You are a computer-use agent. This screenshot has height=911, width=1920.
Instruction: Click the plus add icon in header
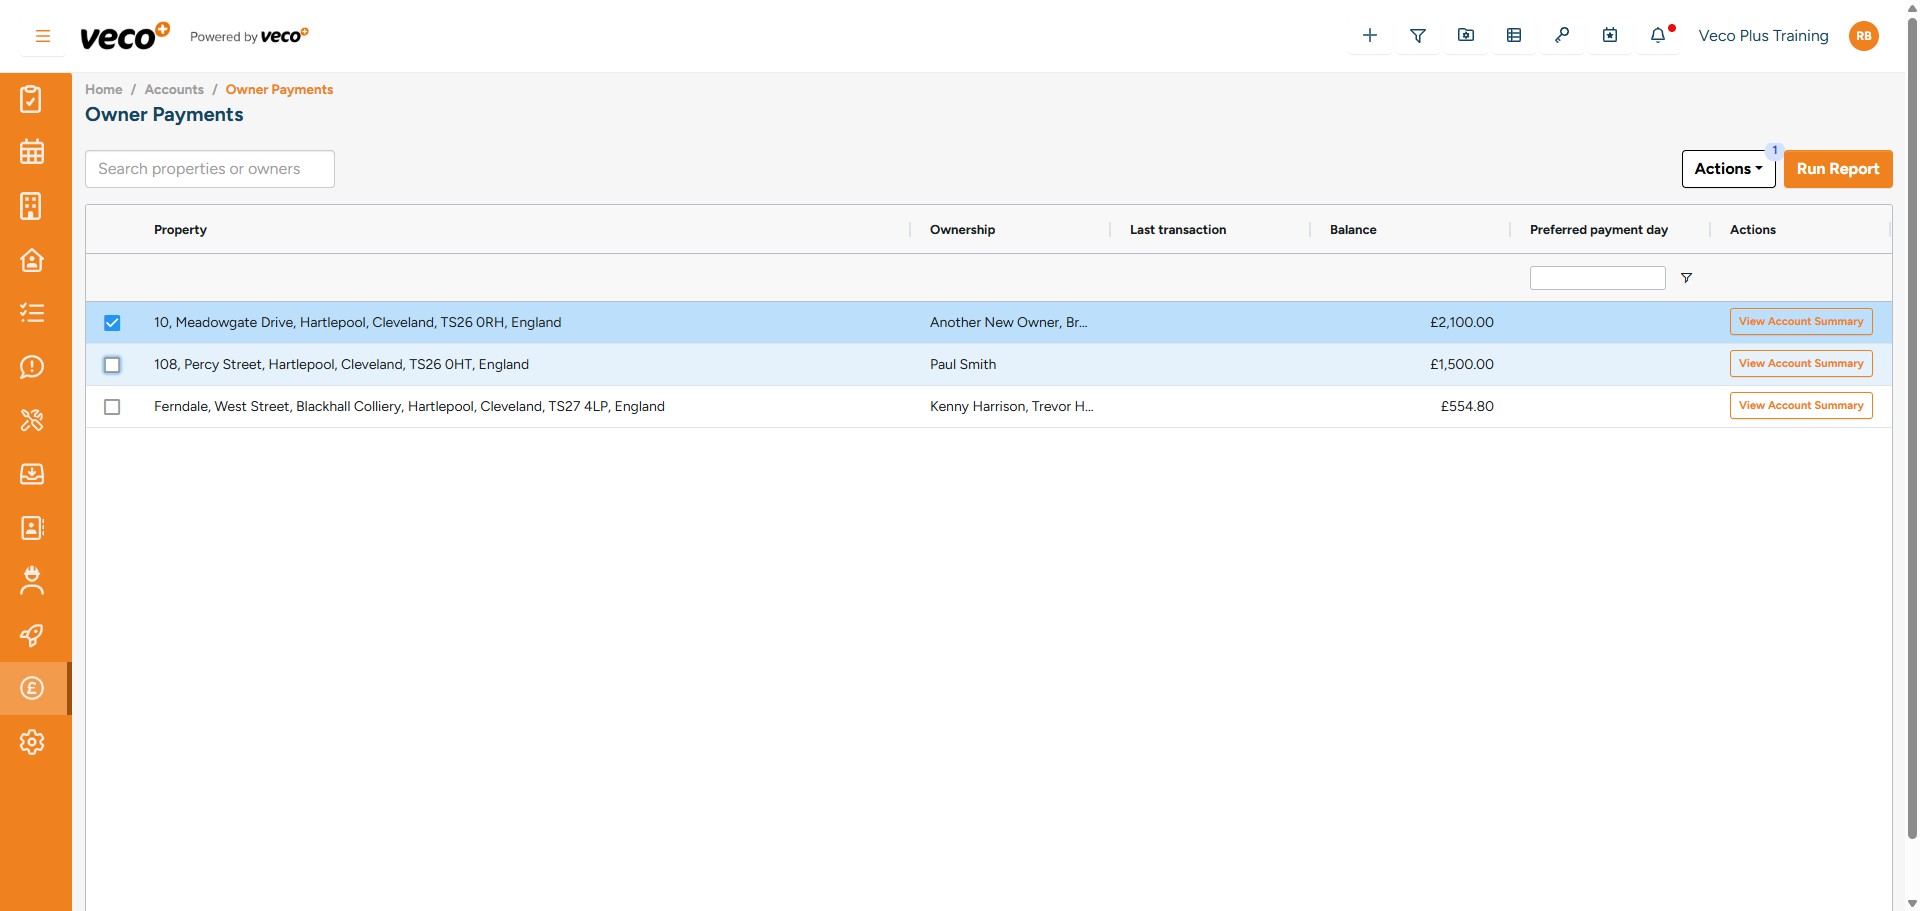coord(1370,36)
